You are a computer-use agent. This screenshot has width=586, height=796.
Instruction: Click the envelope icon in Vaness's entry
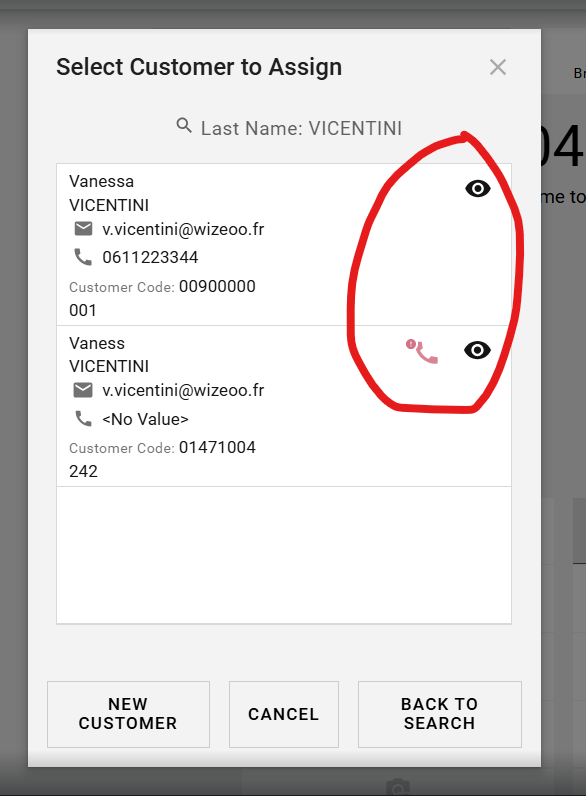(83, 390)
